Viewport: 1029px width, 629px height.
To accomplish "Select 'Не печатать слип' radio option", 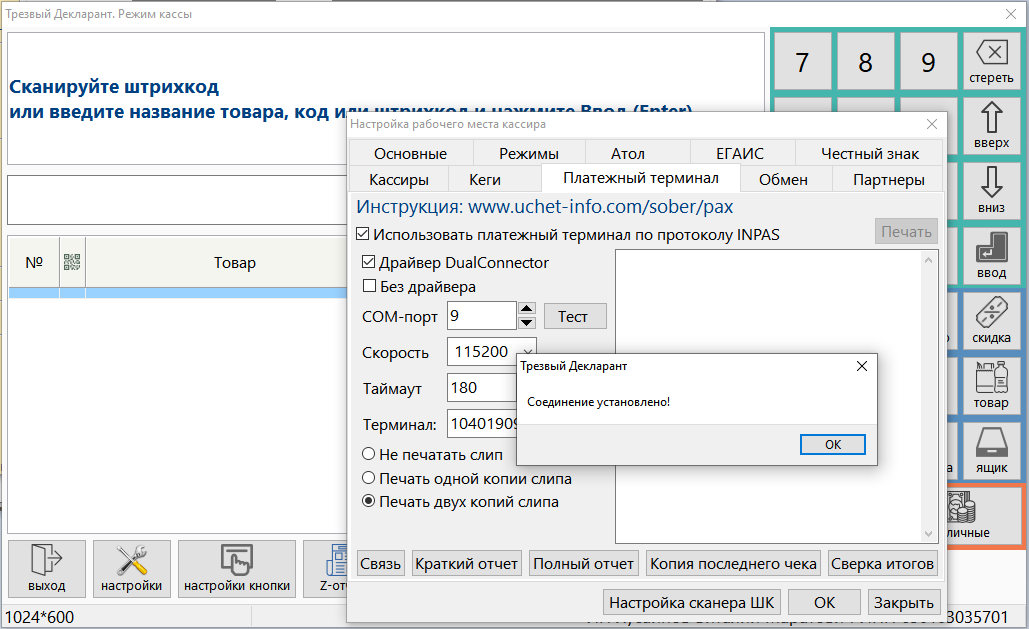I will (369, 454).
